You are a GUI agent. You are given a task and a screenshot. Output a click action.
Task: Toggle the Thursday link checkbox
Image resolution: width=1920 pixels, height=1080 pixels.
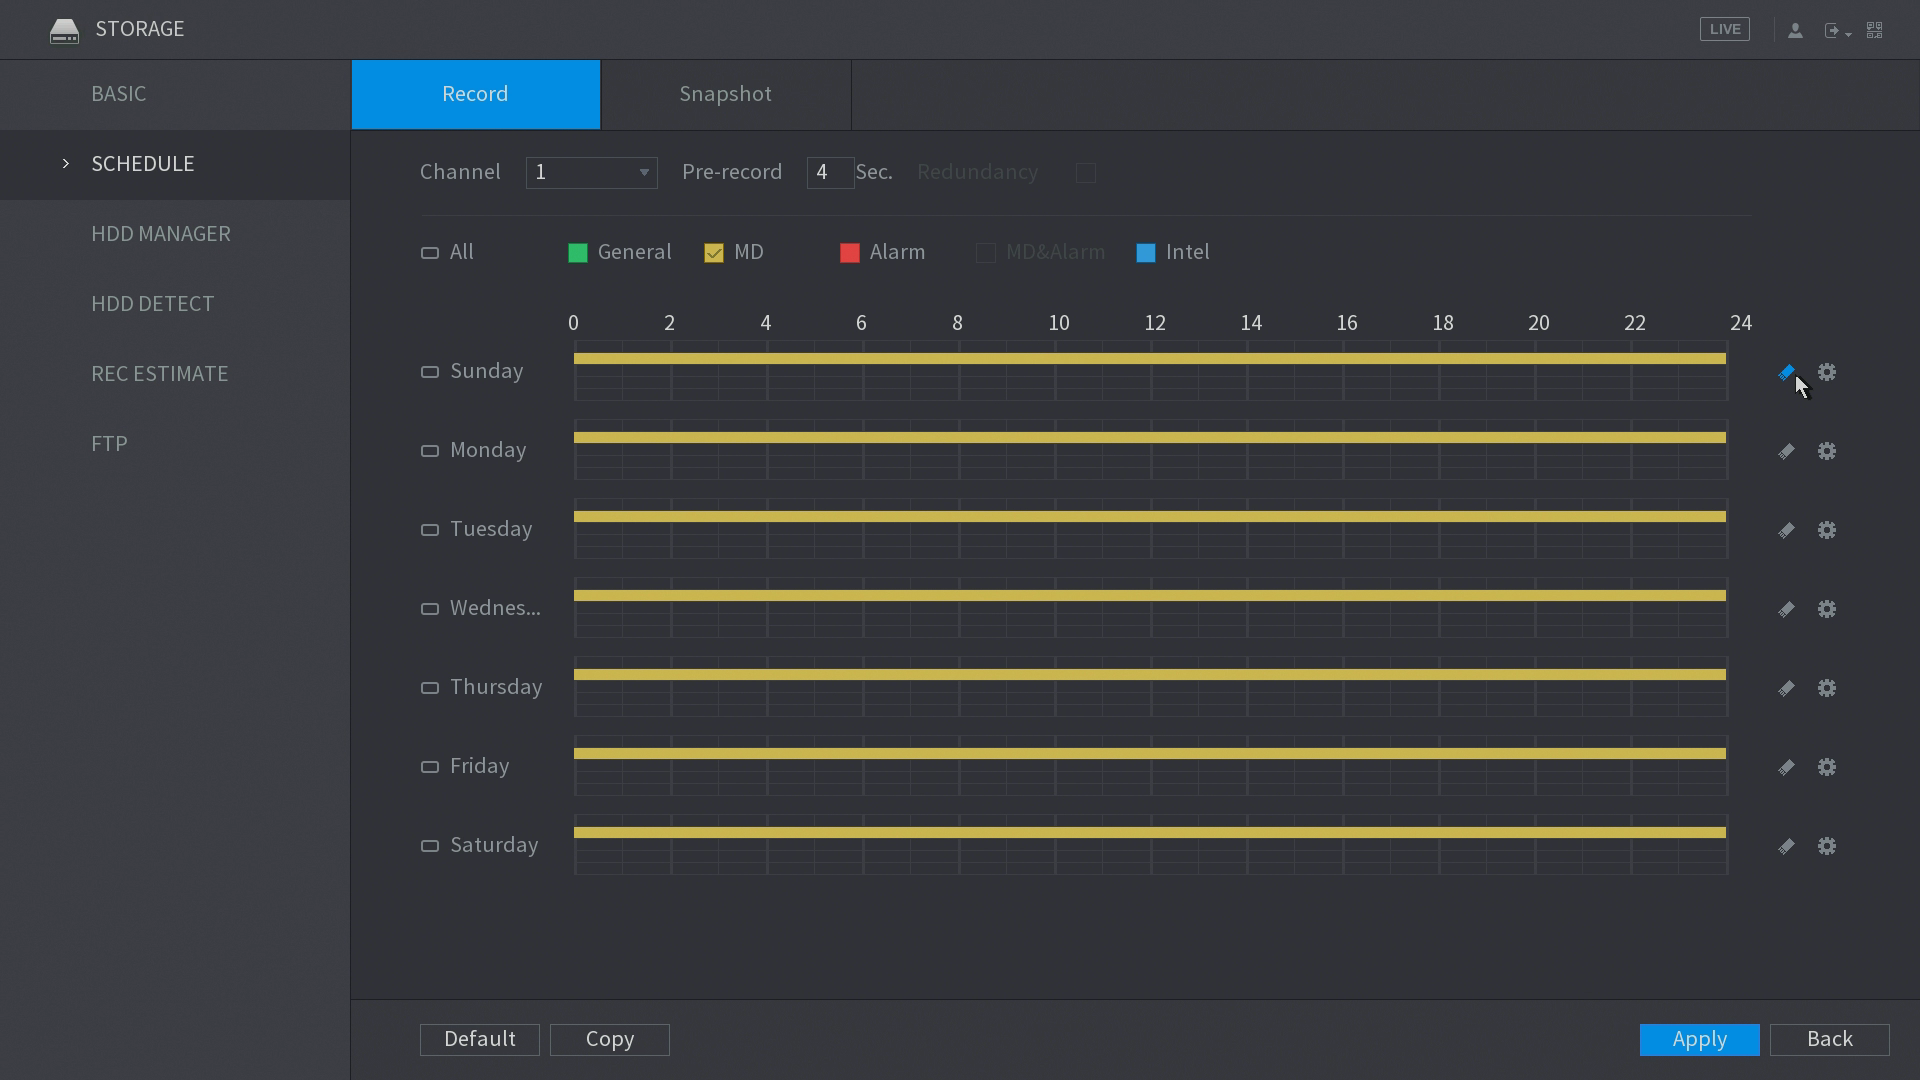(430, 688)
